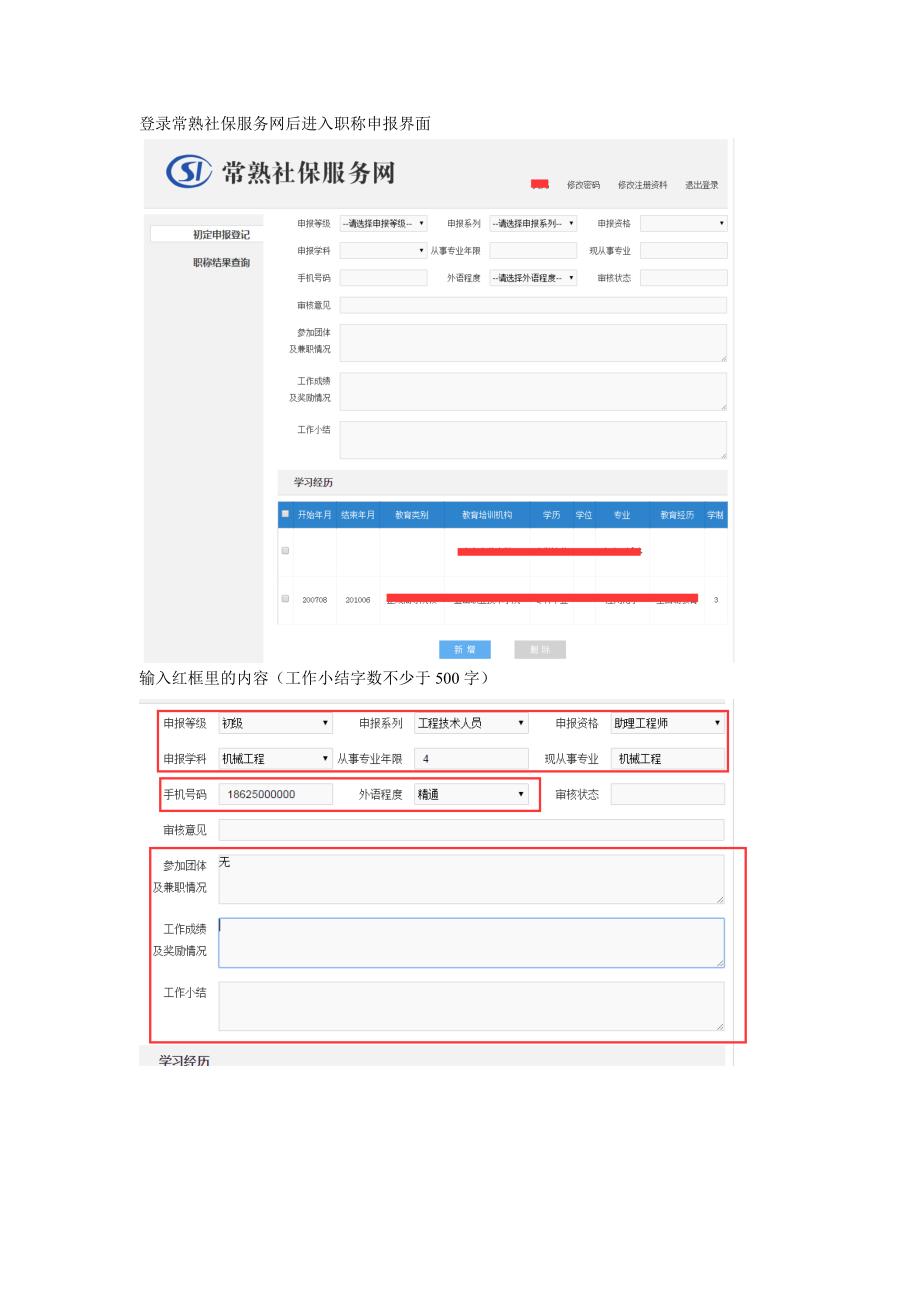Open the --请选择申报系列-- dropdown
Viewport: 920px width, 1302px height.
533,224
